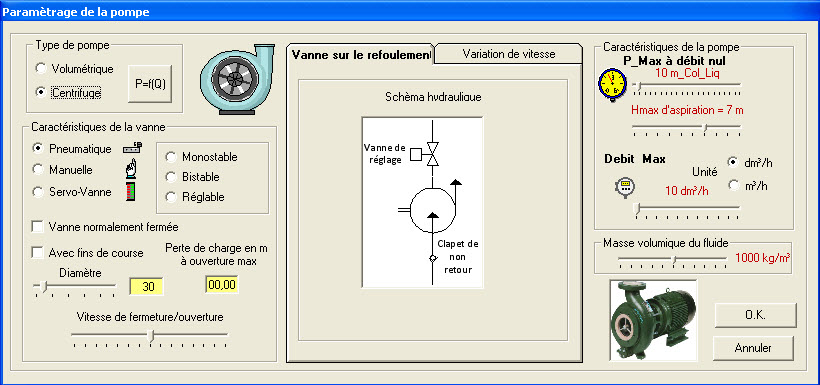Select Centrifuge pump type

point(67,93)
